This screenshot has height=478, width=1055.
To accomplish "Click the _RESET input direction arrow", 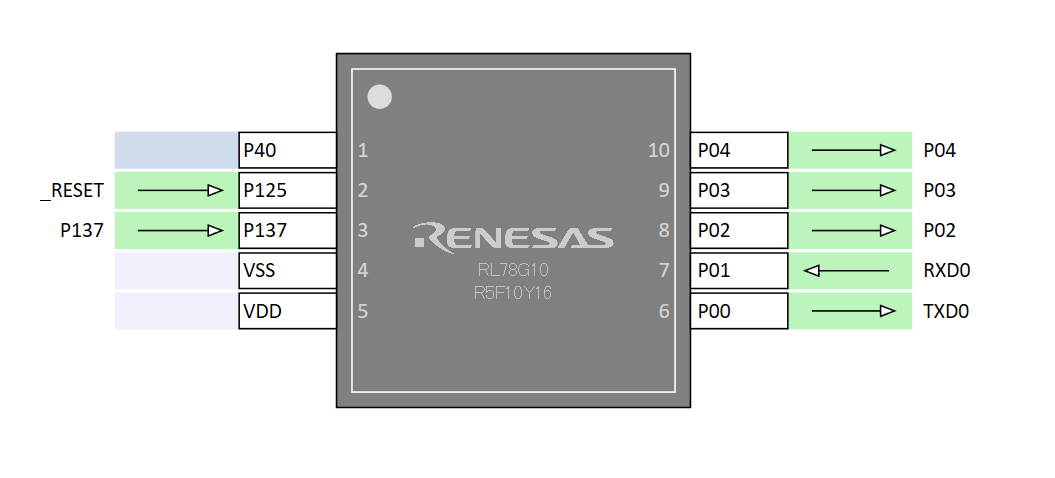I will click(180, 191).
